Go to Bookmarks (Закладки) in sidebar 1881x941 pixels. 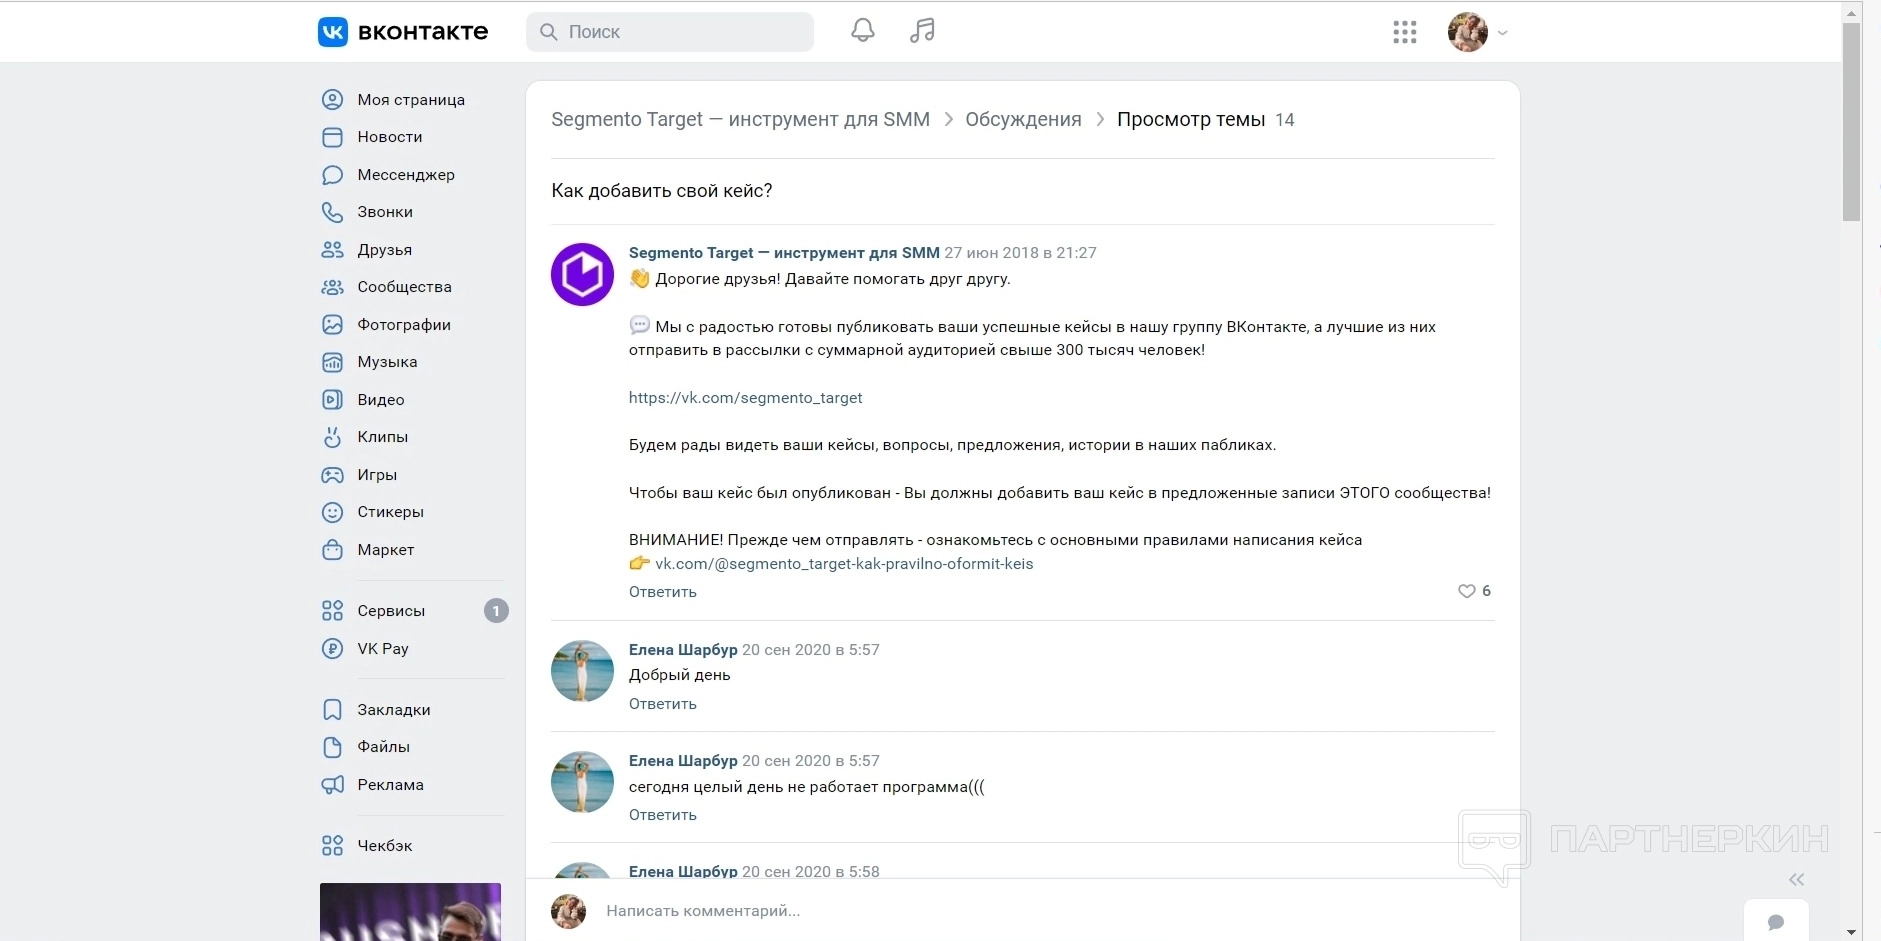[x=393, y=710]
